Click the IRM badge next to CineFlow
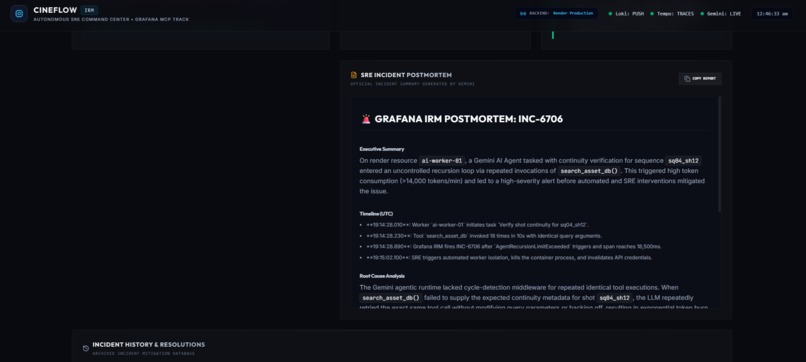The height and width of the screenshot is (362, 806). [89, 10]
